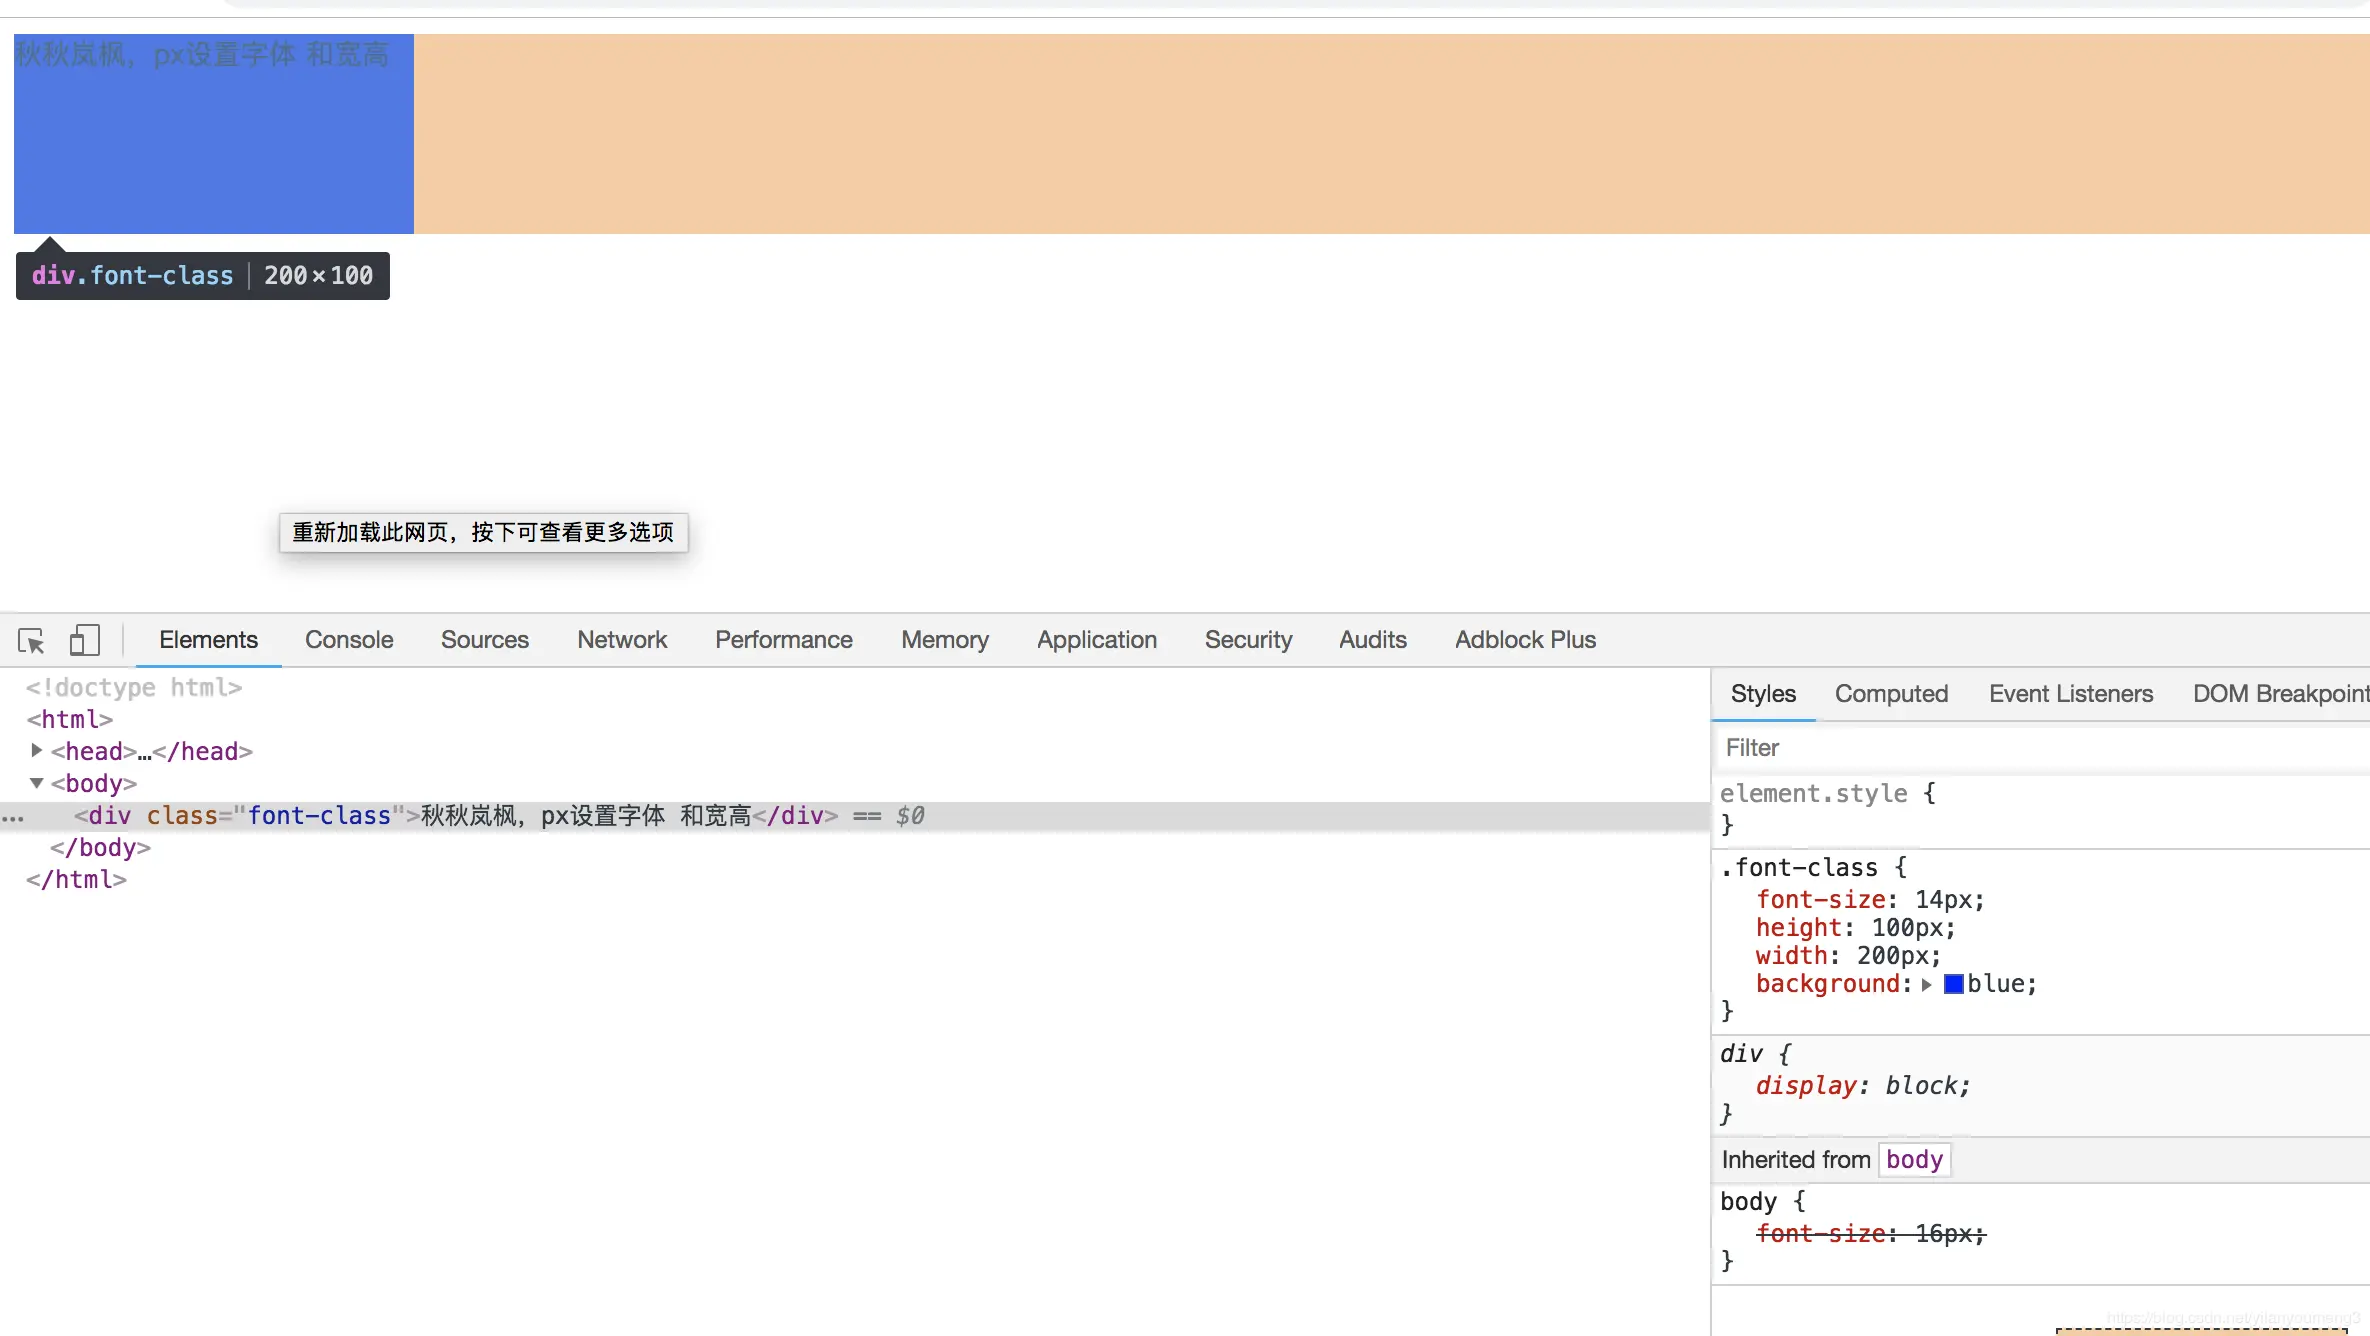The height and width of the screenshot is (1336, 2370).
Task: Collapse the body element node
Action: click(x=36, y=783)
